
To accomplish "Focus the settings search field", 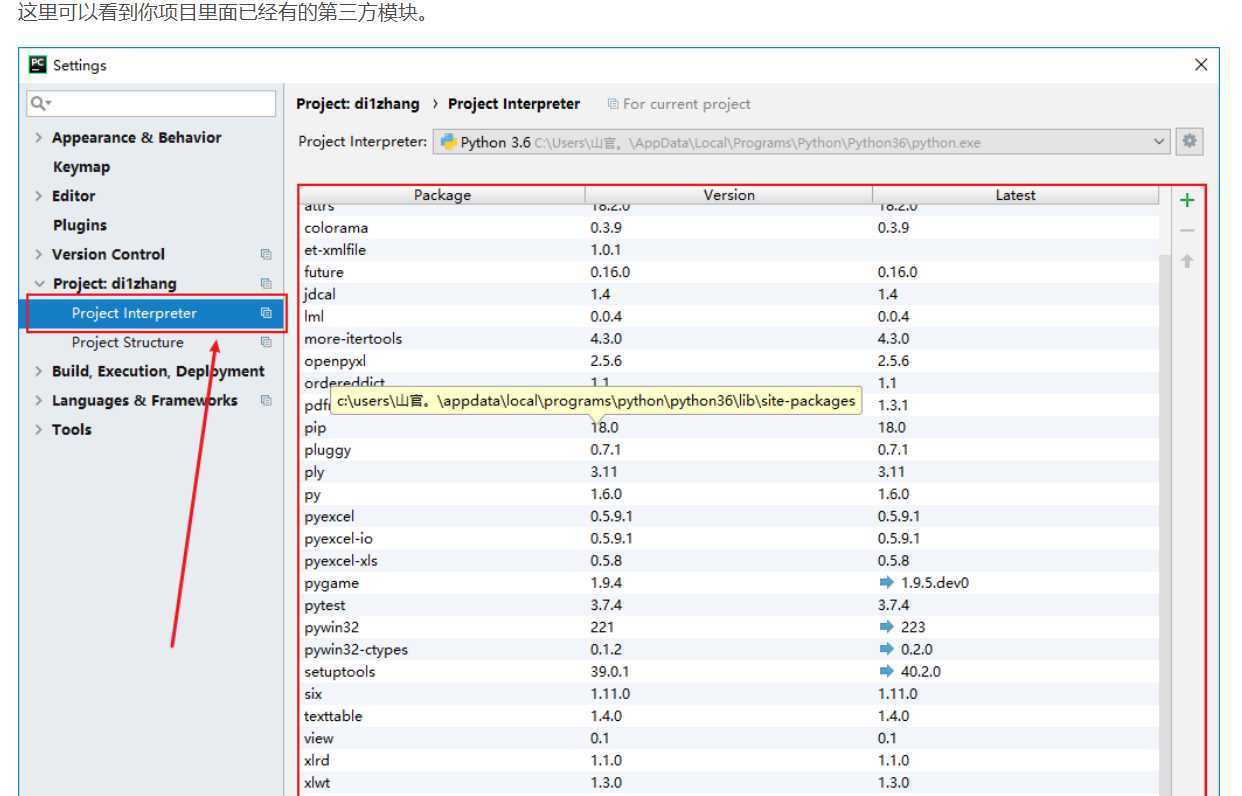I will [x=151, y=103].
